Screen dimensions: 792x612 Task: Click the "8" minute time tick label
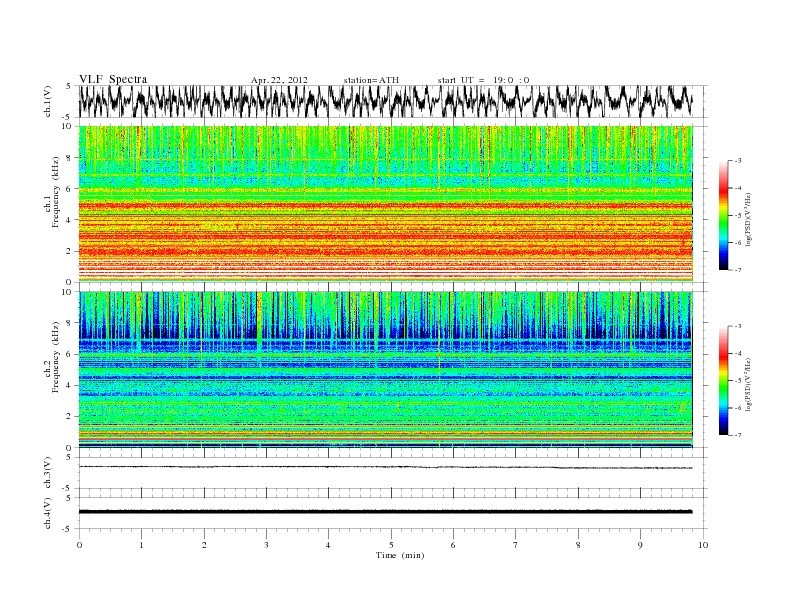[578, 545]
